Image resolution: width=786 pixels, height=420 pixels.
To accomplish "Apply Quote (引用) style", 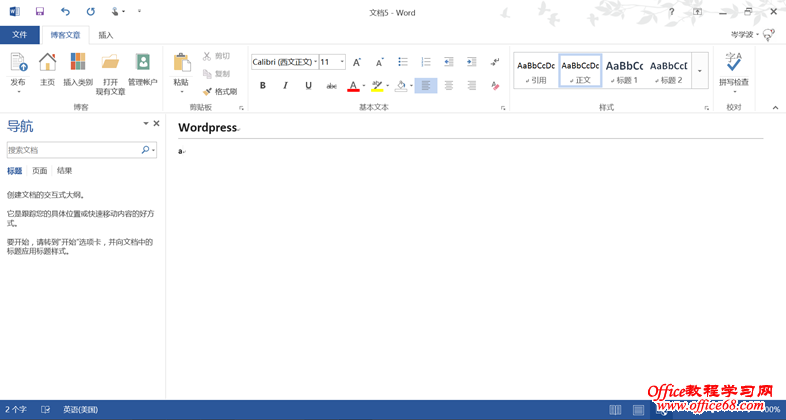I will [536, 71].
